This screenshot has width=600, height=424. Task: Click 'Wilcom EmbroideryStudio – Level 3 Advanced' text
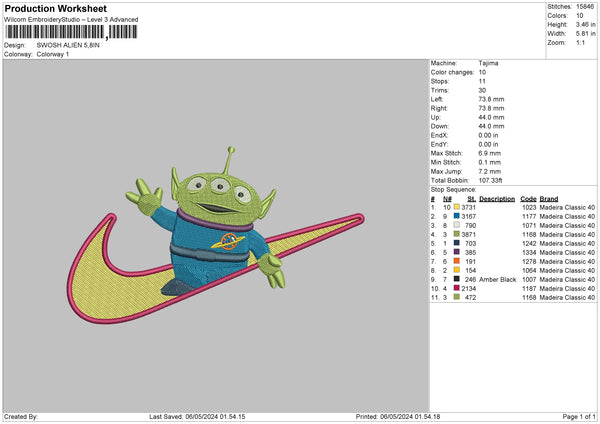click(71, 20)
